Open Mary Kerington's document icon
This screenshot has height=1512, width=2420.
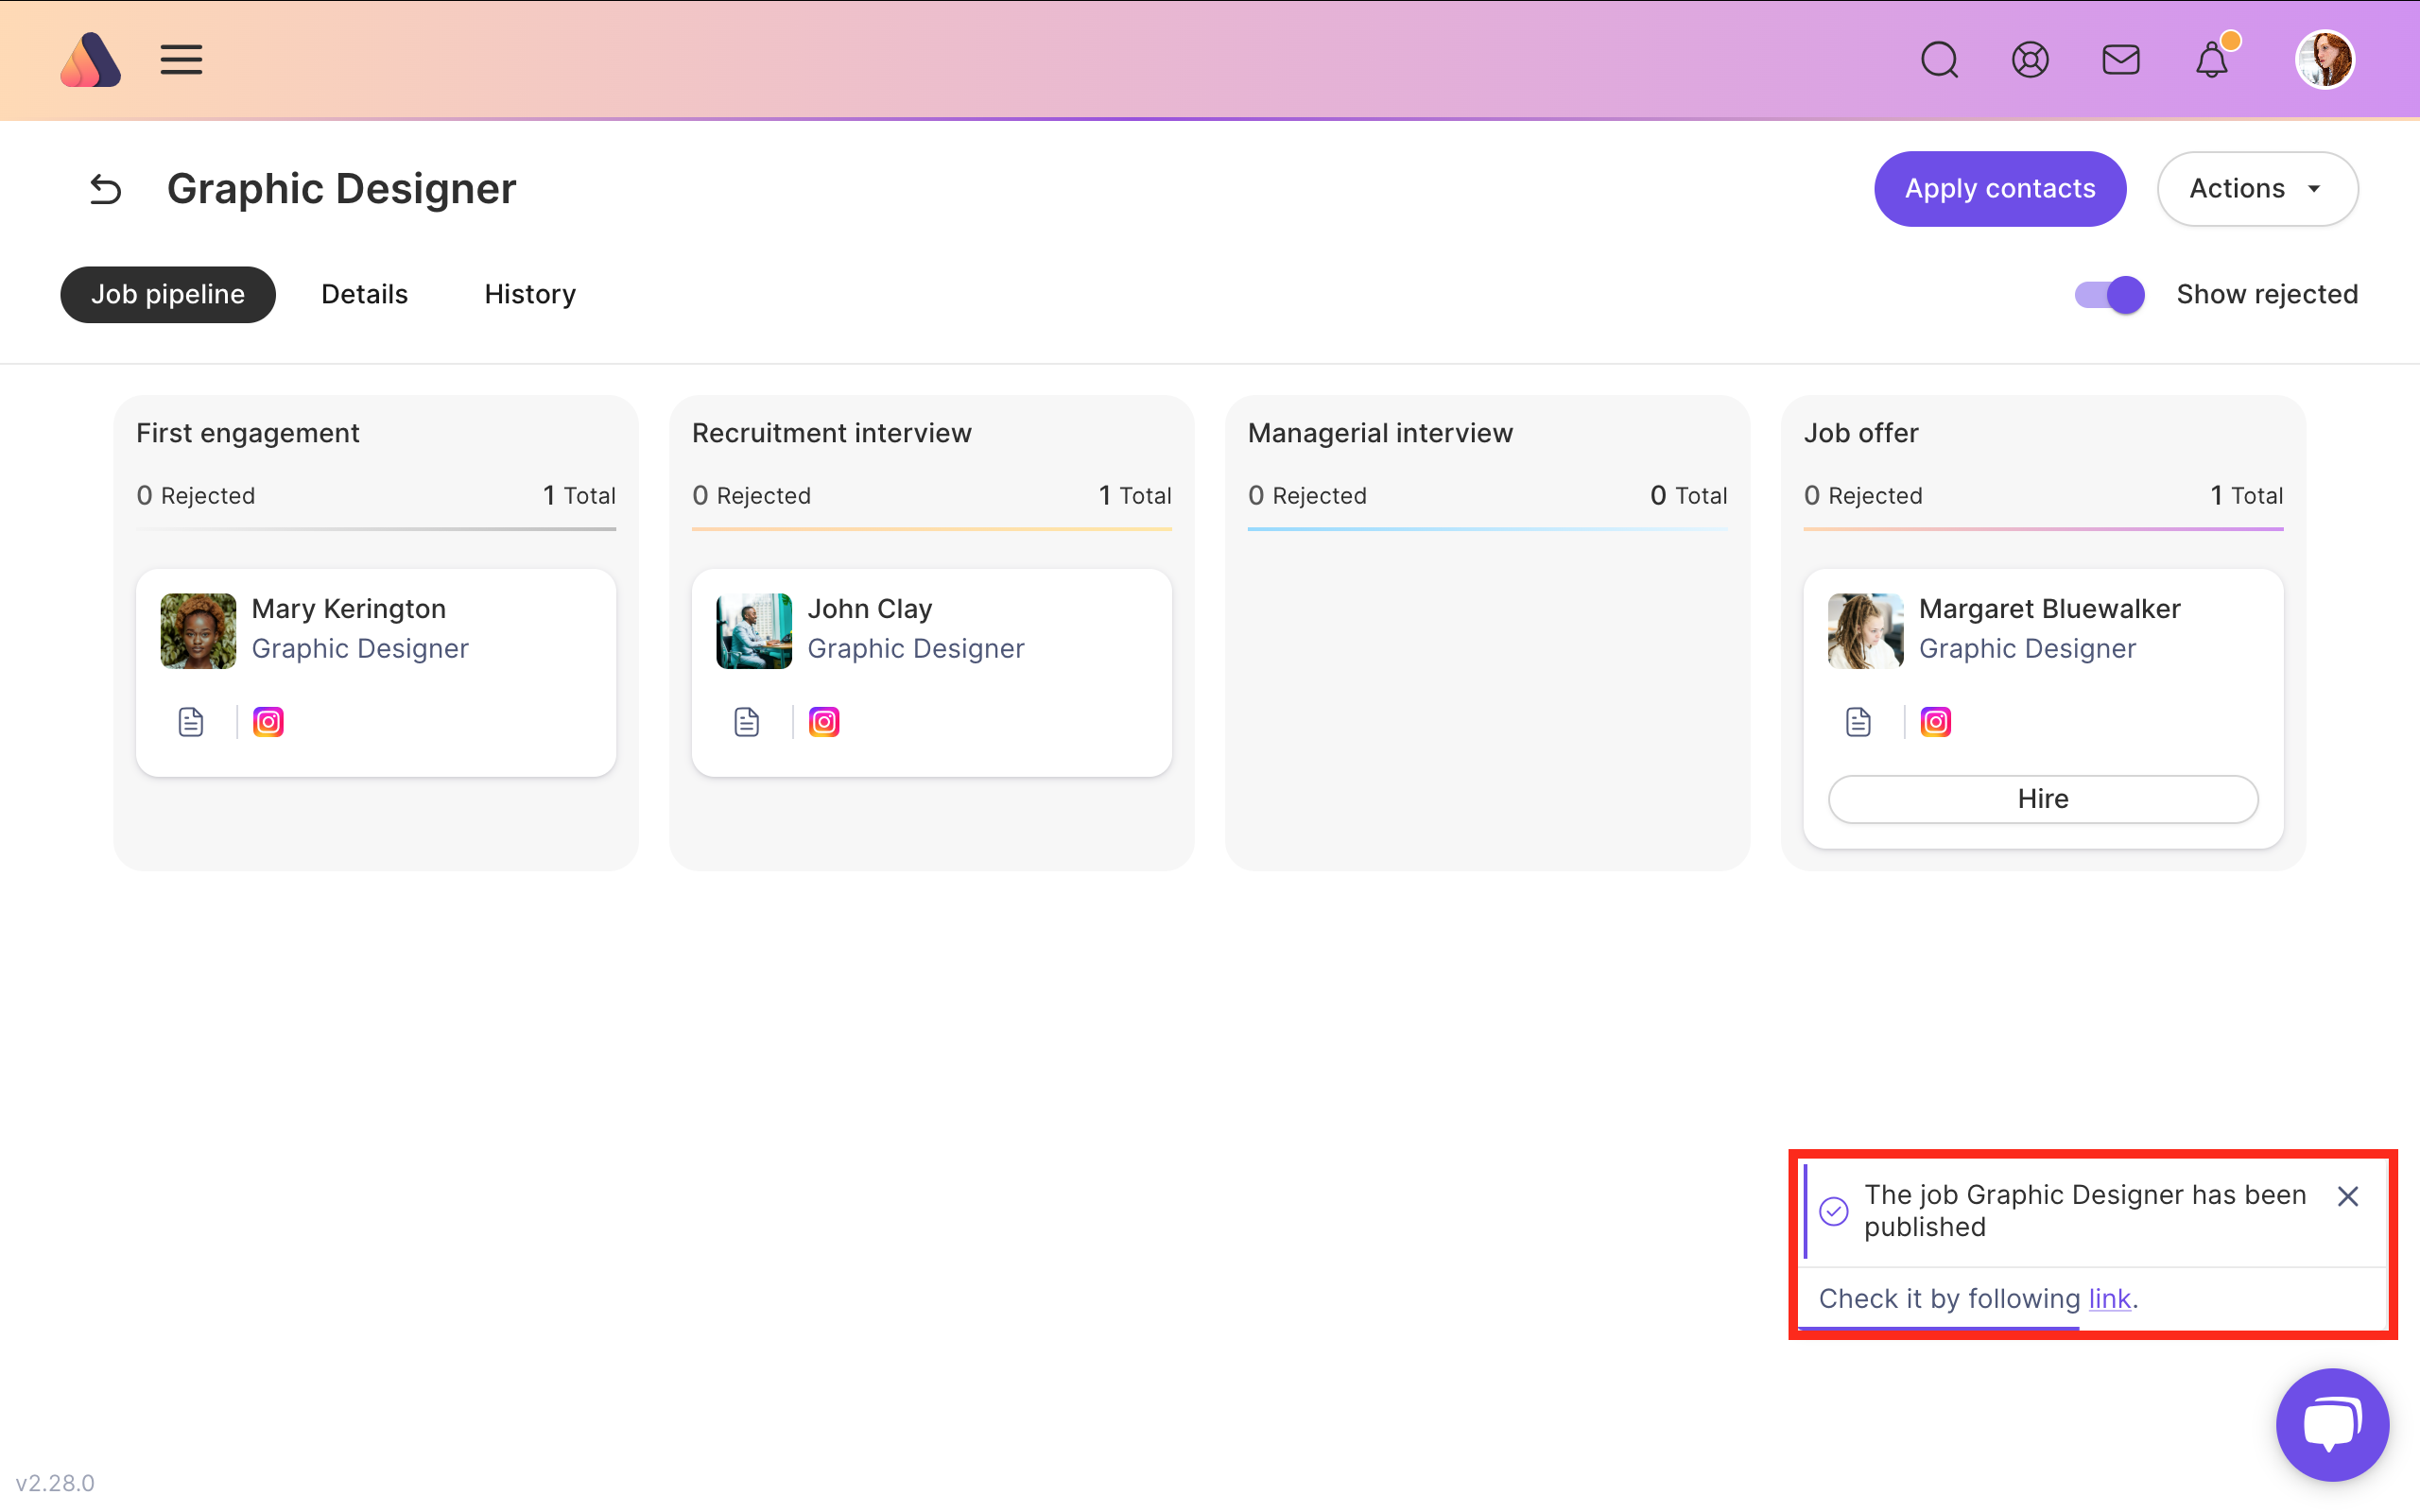pyautogui.click(x=191, y=722)
